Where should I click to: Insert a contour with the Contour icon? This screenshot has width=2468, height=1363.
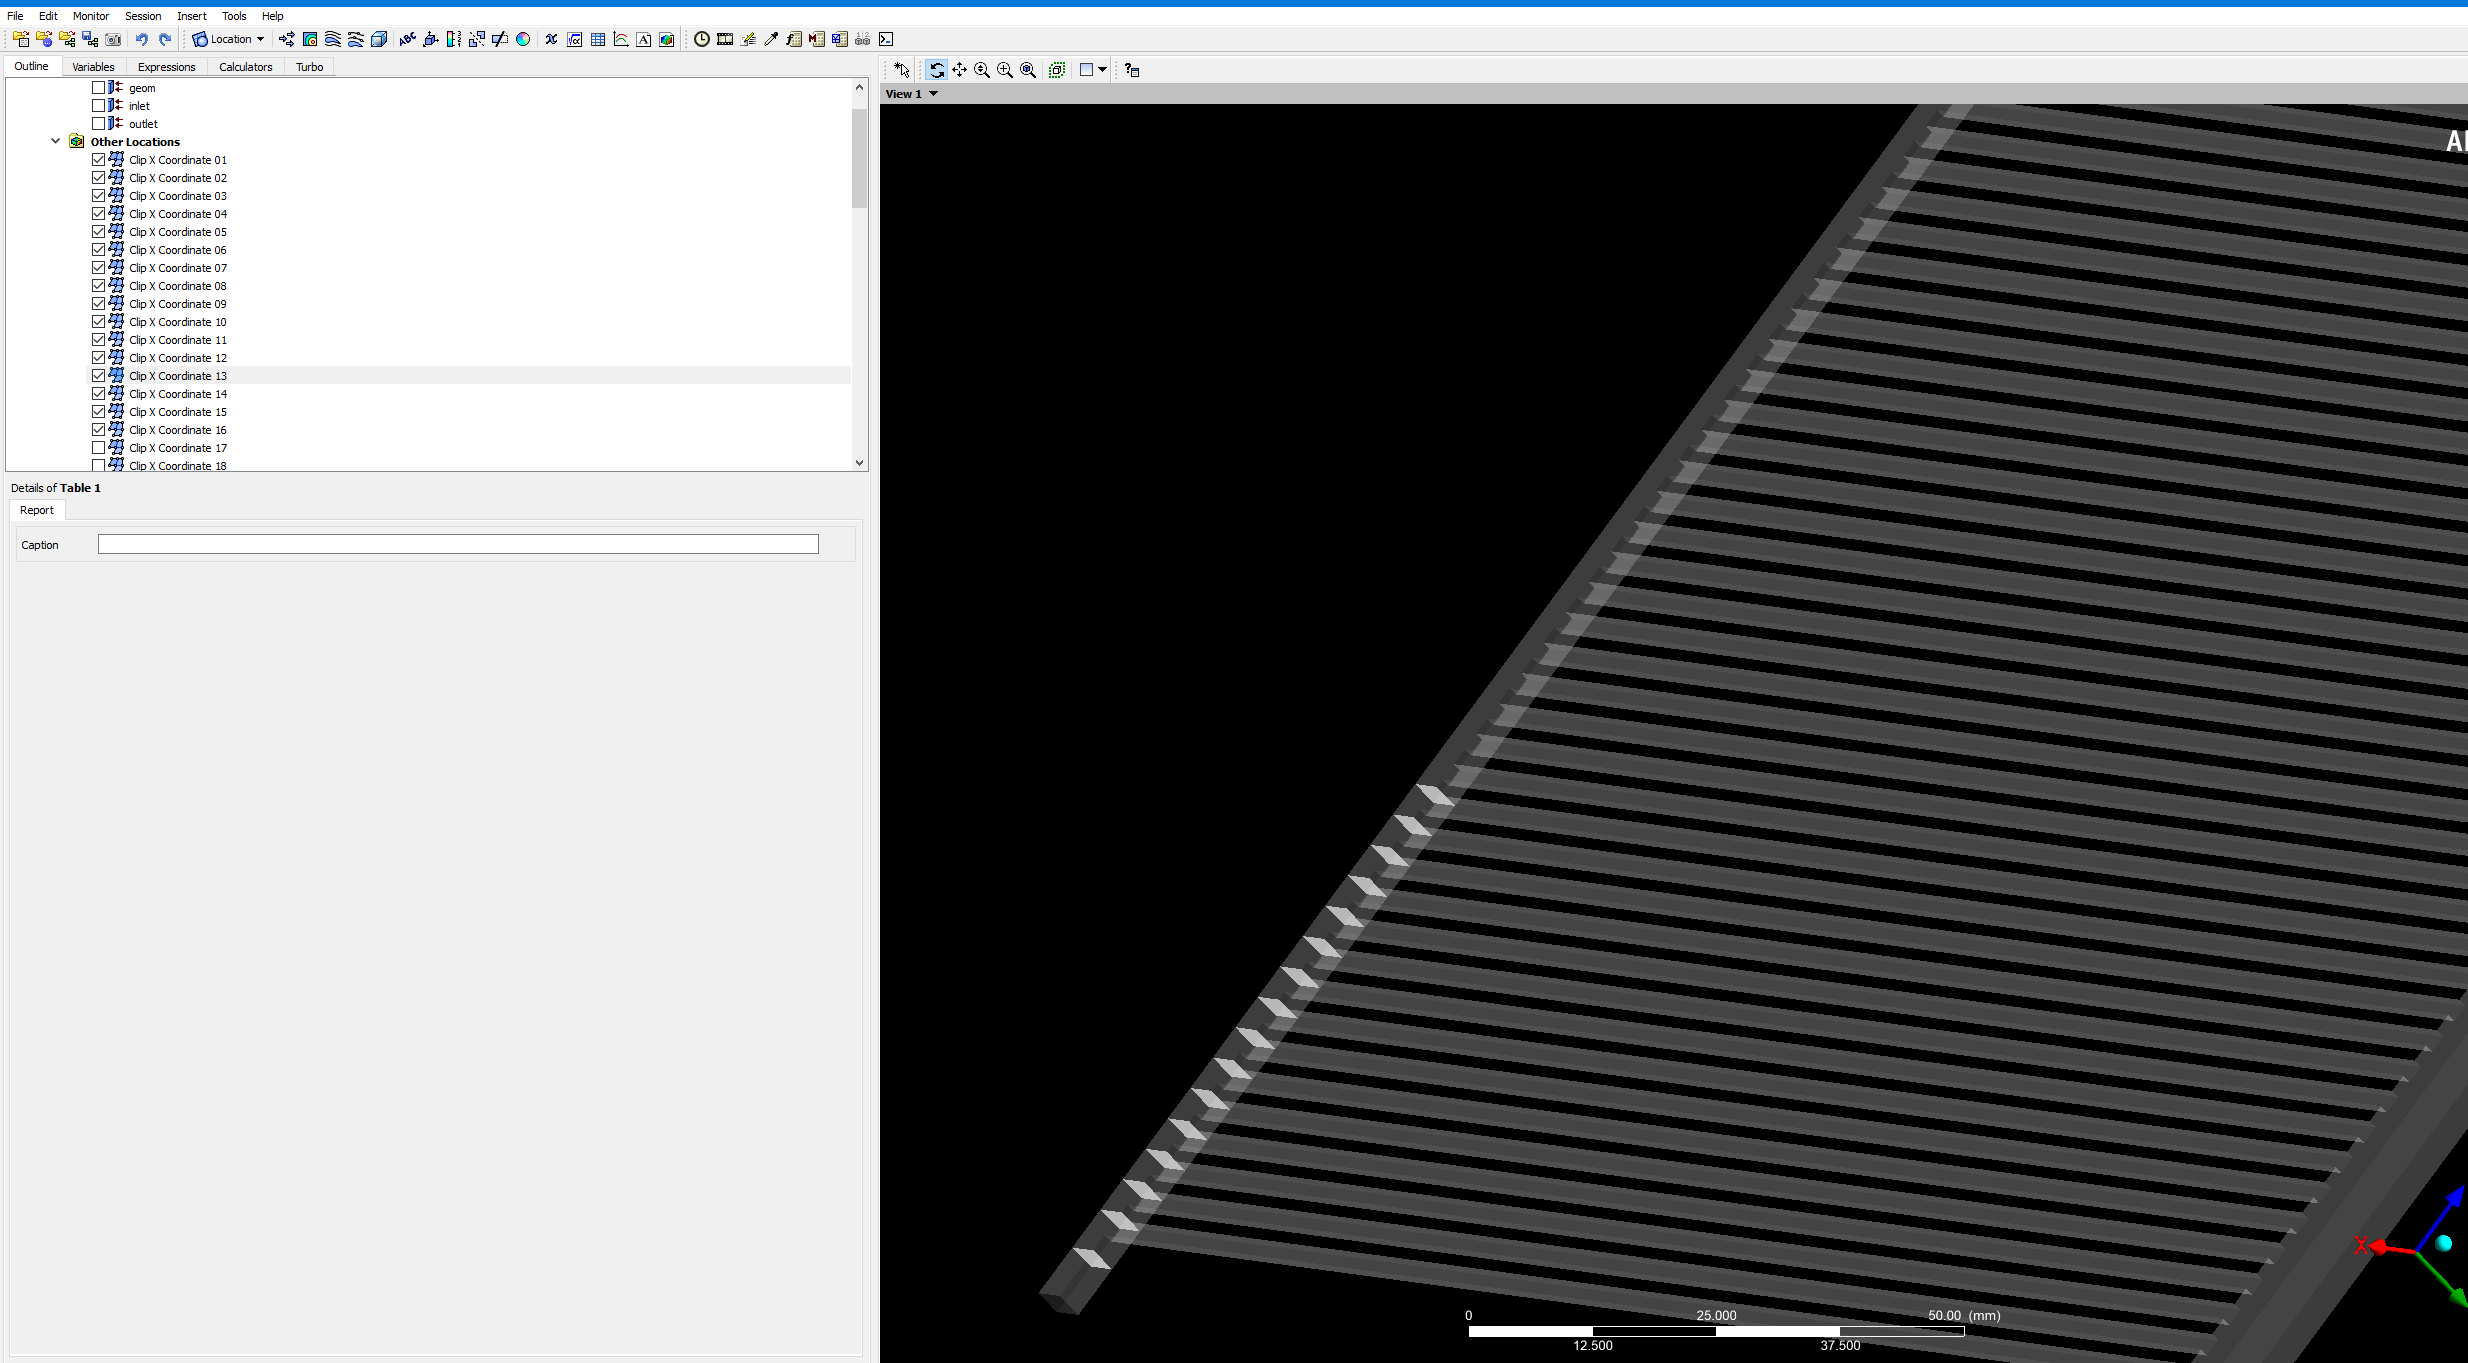pos(311,40)
